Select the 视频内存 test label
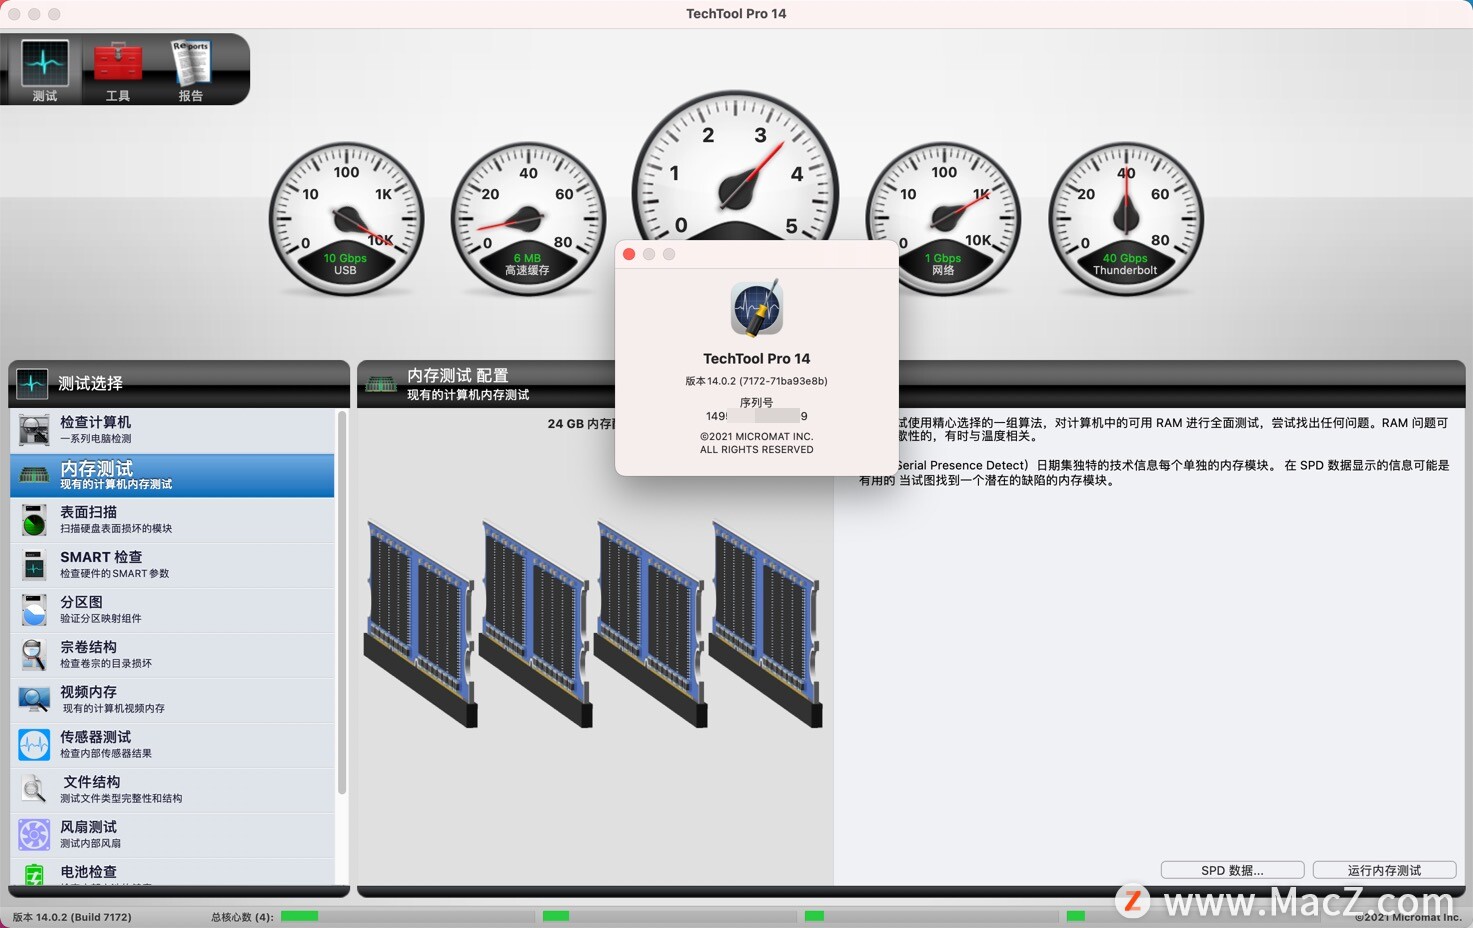 (x=88, y=692)
